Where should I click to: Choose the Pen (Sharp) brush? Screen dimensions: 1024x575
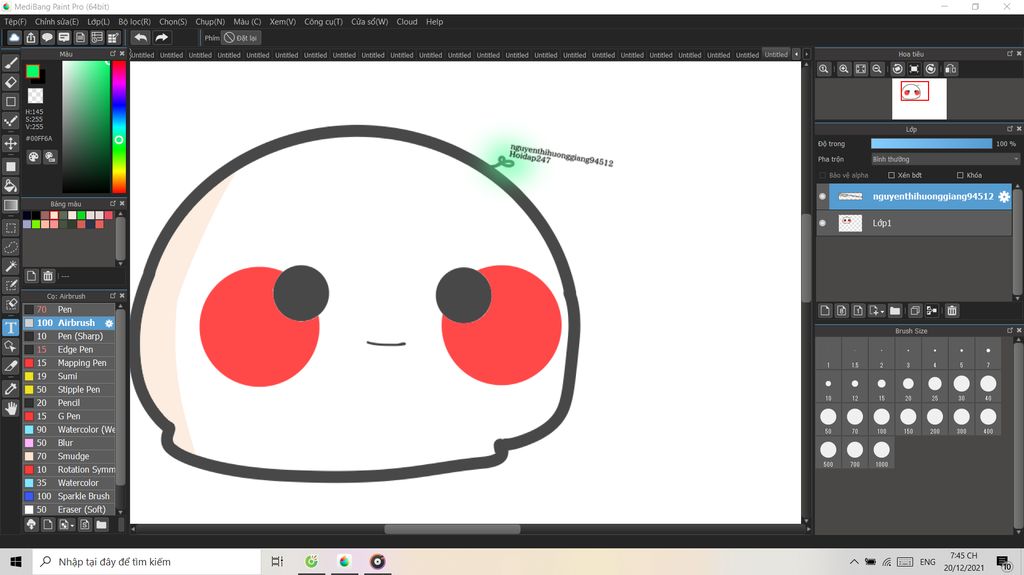tap(69, 337)
